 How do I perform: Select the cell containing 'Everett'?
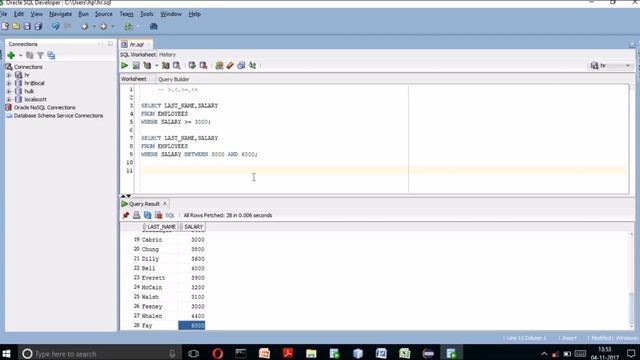(x=159, y=278)
